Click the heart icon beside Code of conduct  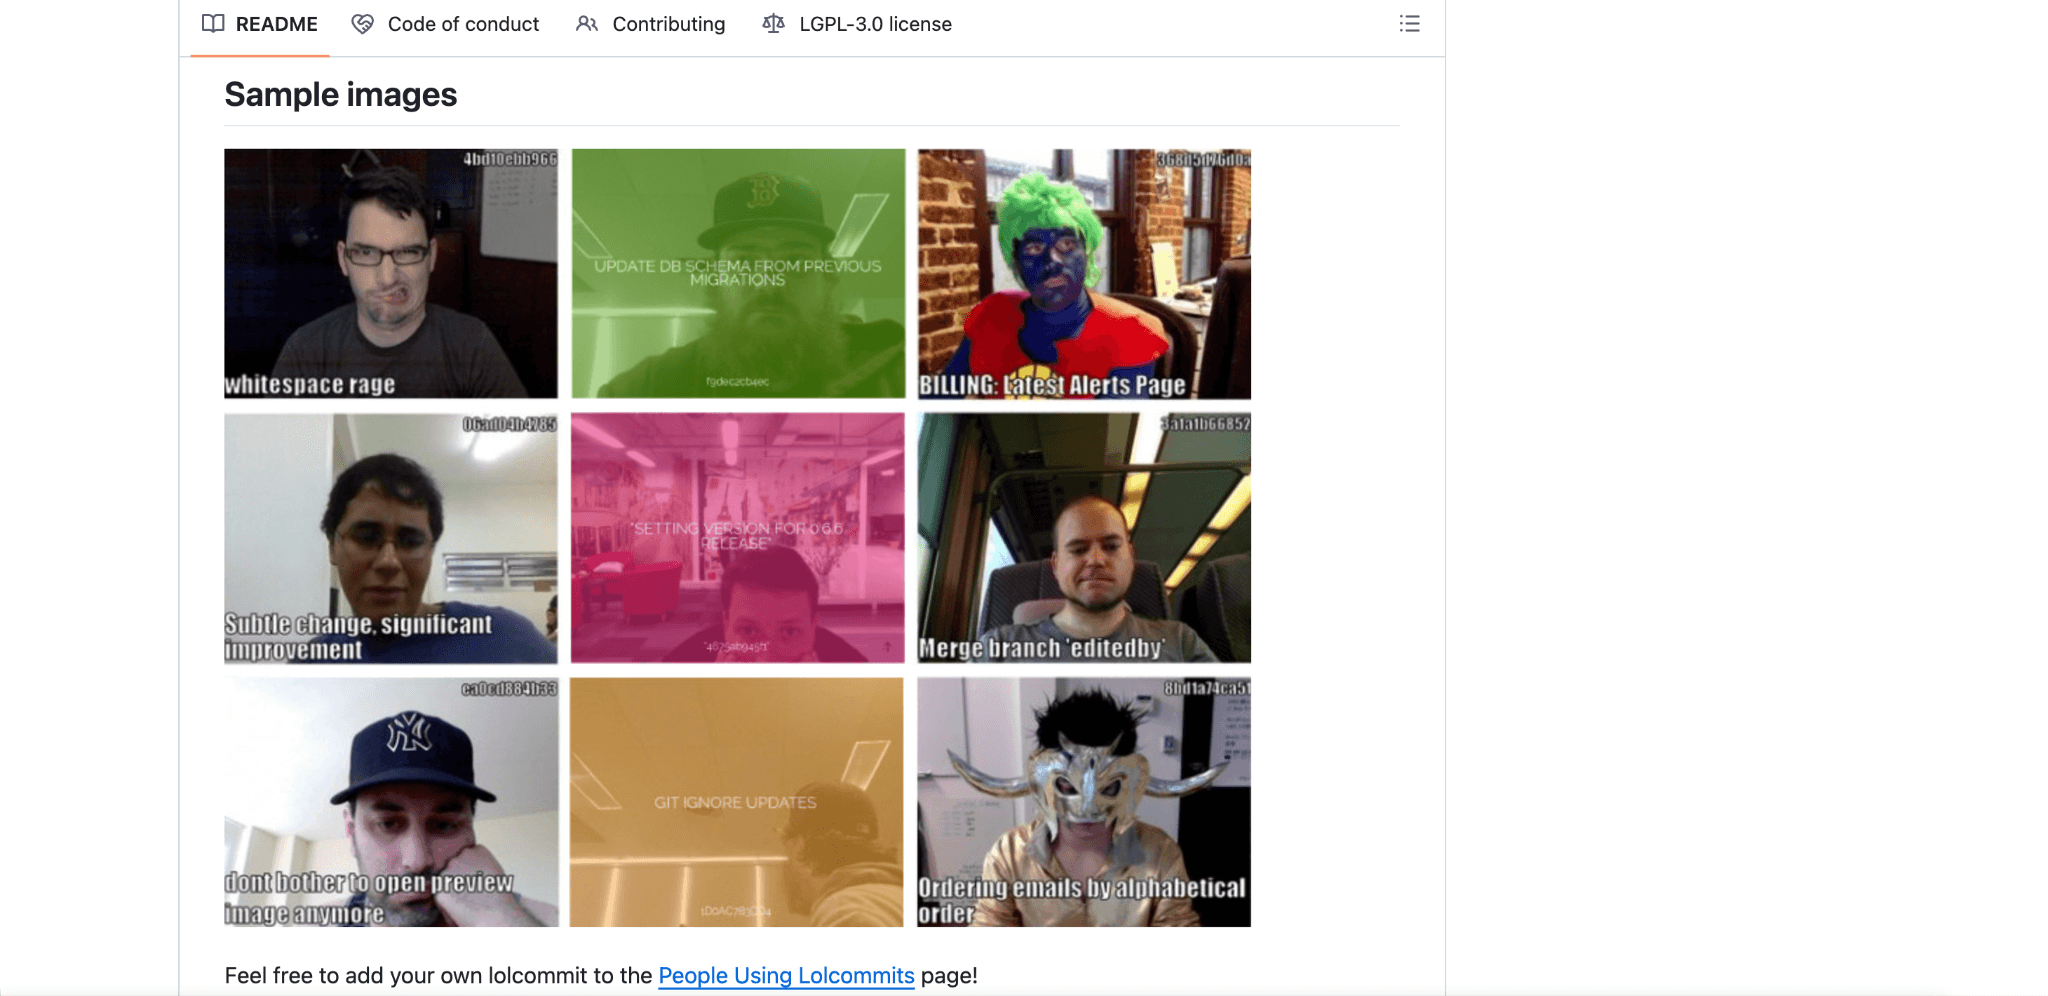click(363, 24)
